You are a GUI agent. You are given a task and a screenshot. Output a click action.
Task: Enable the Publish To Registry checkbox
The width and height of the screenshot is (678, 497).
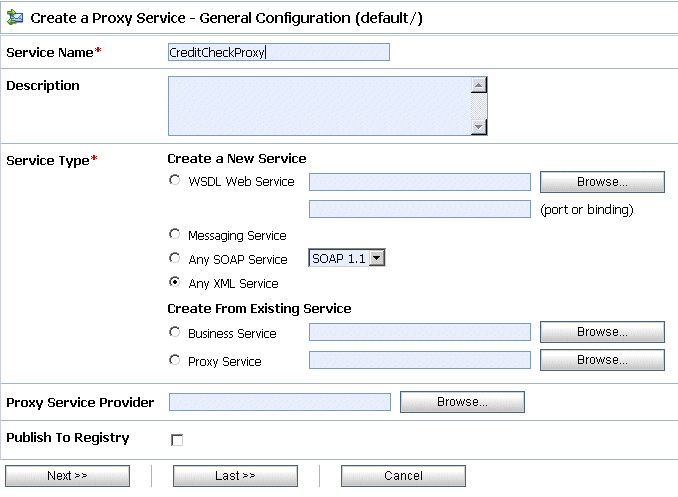177,440
